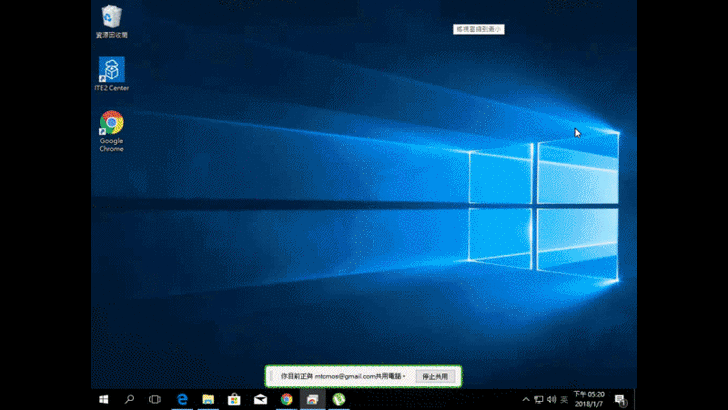Image resolution: width=728 pixels, height=410 pixels.
Task: Open the green circular app on the taskbar
Action: coord(339,399)
